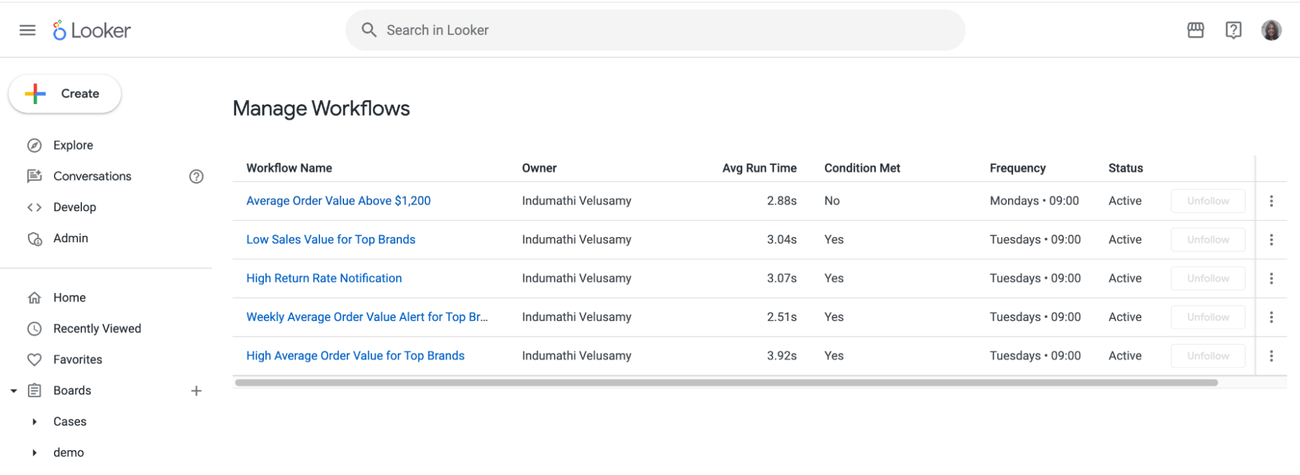Click the Explore compass icon
This screenshot has width=1300, height=475.
coord(34,145)
